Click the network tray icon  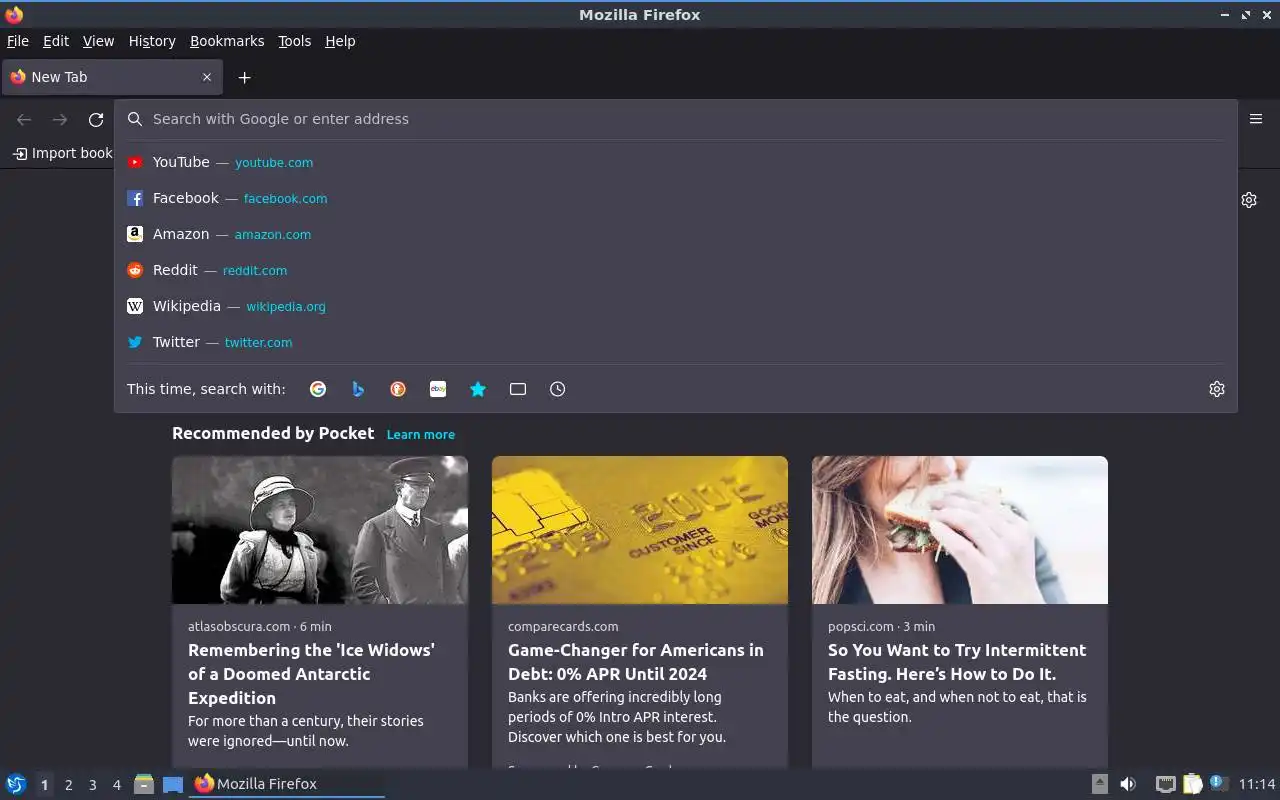[x=1165, y=784]
